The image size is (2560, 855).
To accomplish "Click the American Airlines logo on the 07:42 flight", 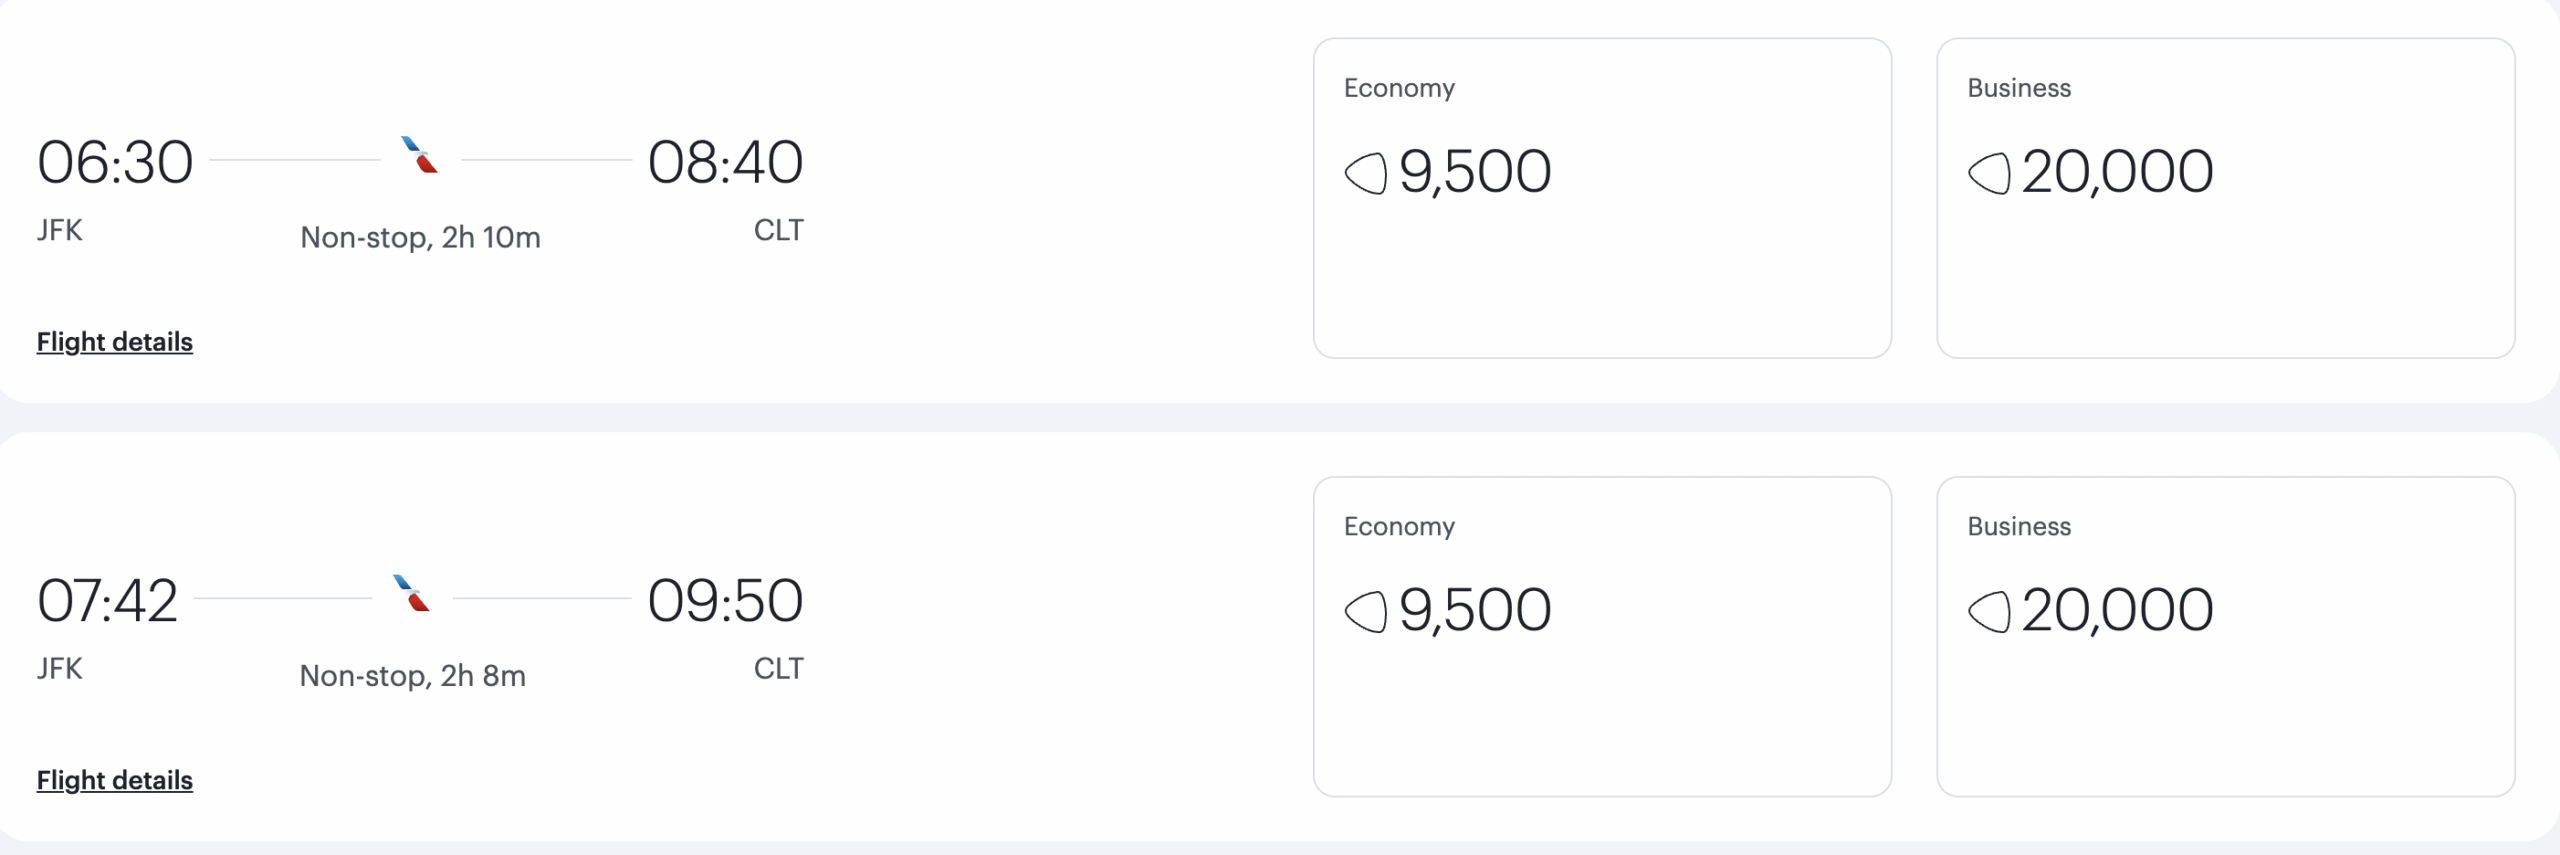I will pos(413,596).
